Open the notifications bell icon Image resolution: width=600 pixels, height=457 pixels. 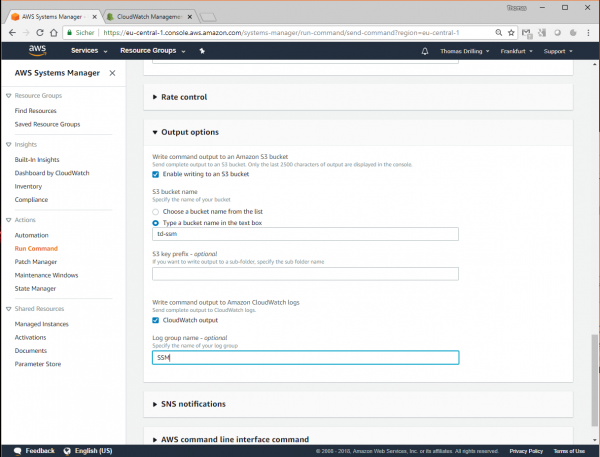pos(425,51)
